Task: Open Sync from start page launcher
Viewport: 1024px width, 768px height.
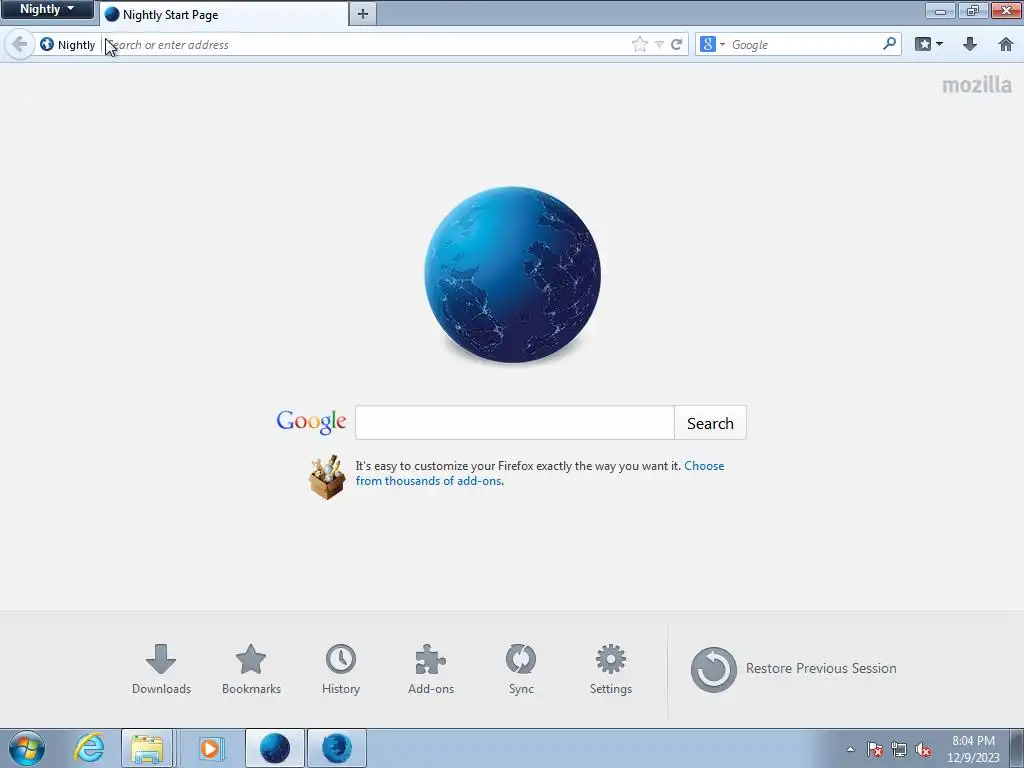Action: 521,669
